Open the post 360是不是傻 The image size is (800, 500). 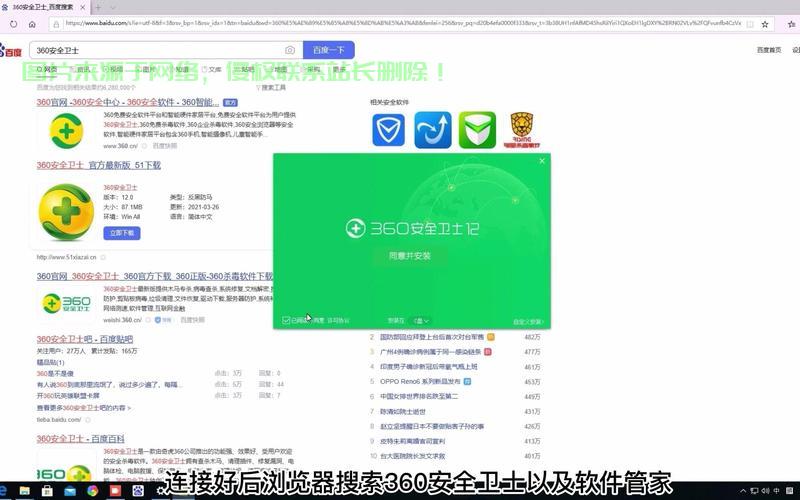tap(55, 373)
